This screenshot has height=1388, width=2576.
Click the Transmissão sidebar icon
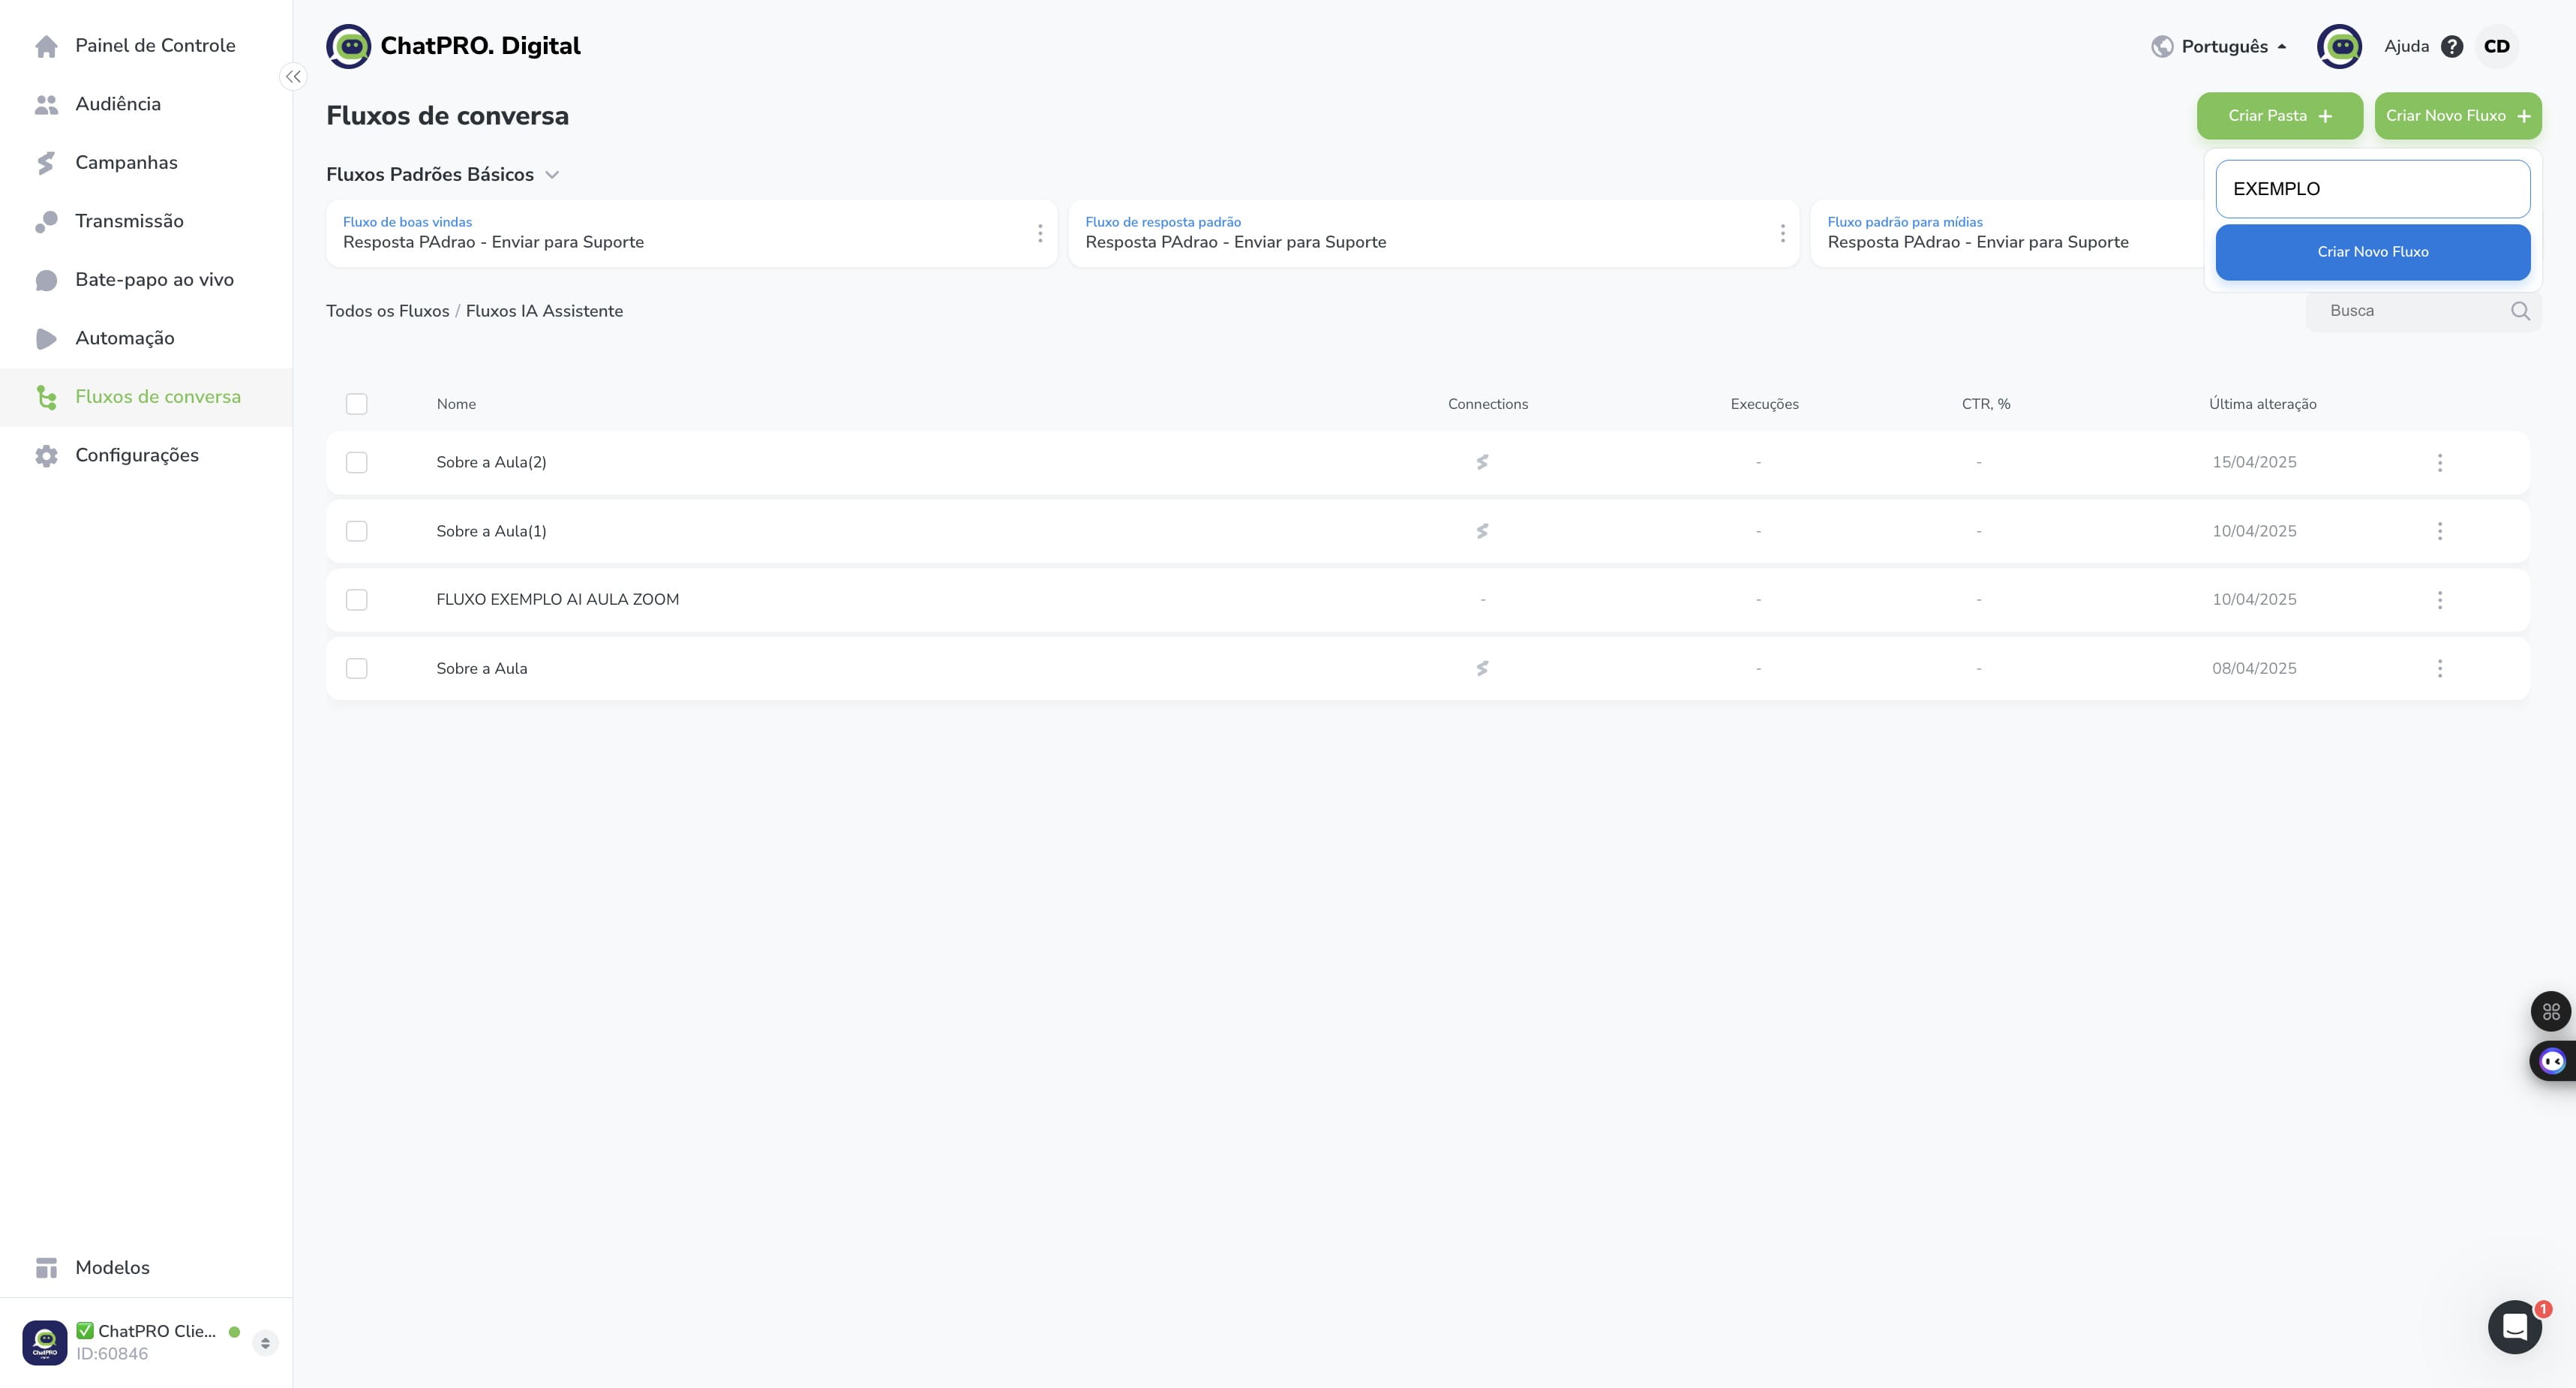click(x=46, y=221)
